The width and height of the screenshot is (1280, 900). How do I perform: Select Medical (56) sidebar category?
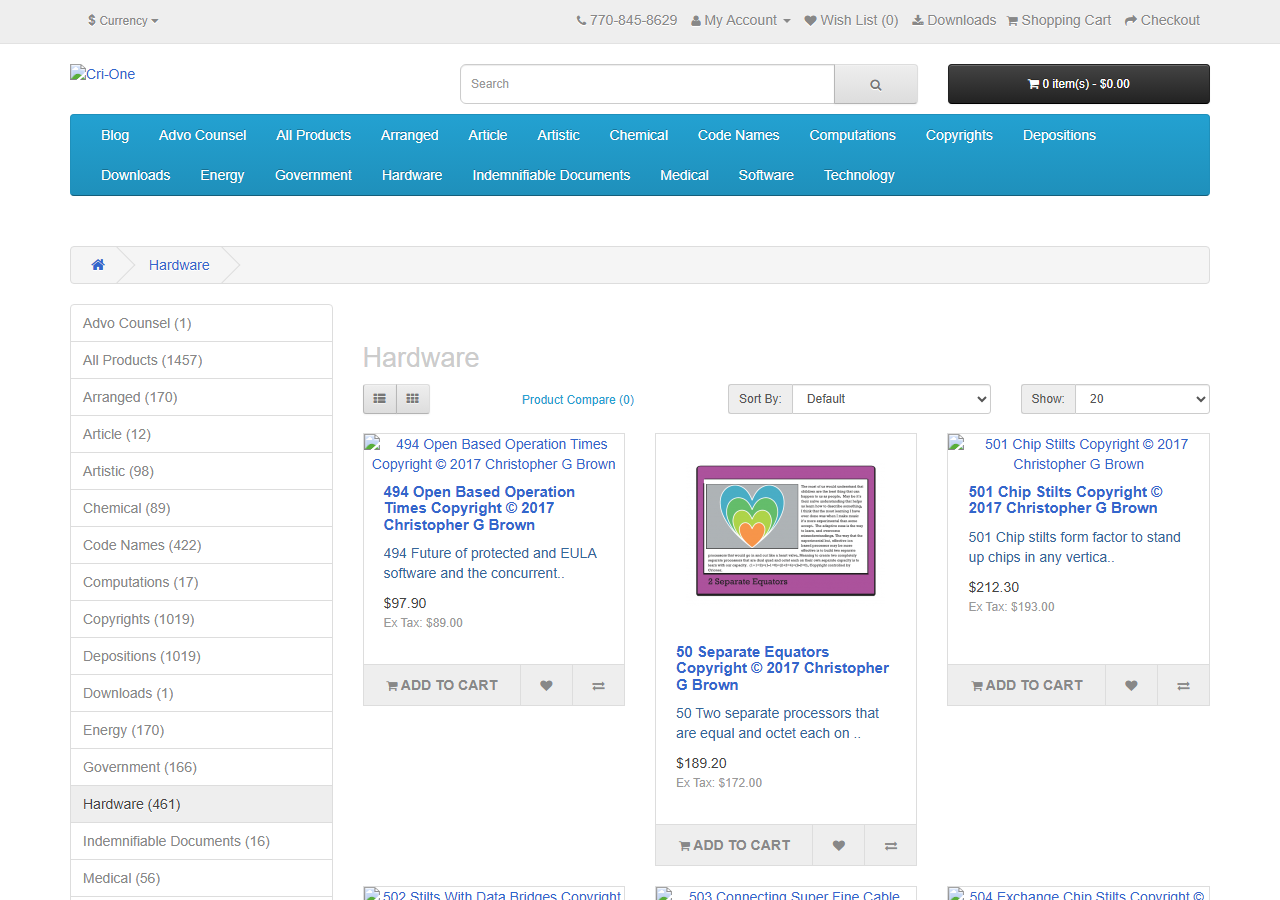201,878
